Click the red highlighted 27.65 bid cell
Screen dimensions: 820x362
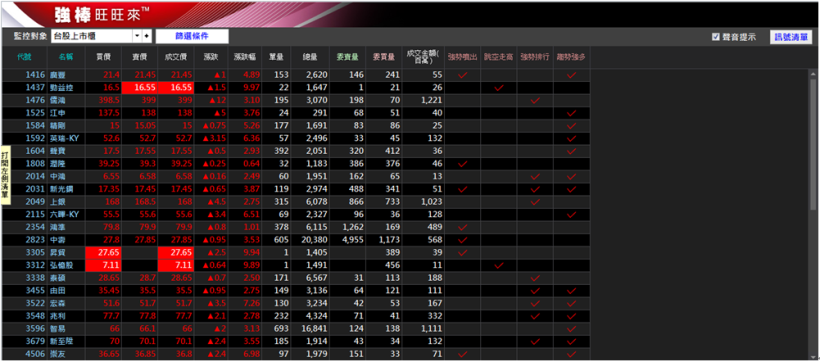(103, 253)
